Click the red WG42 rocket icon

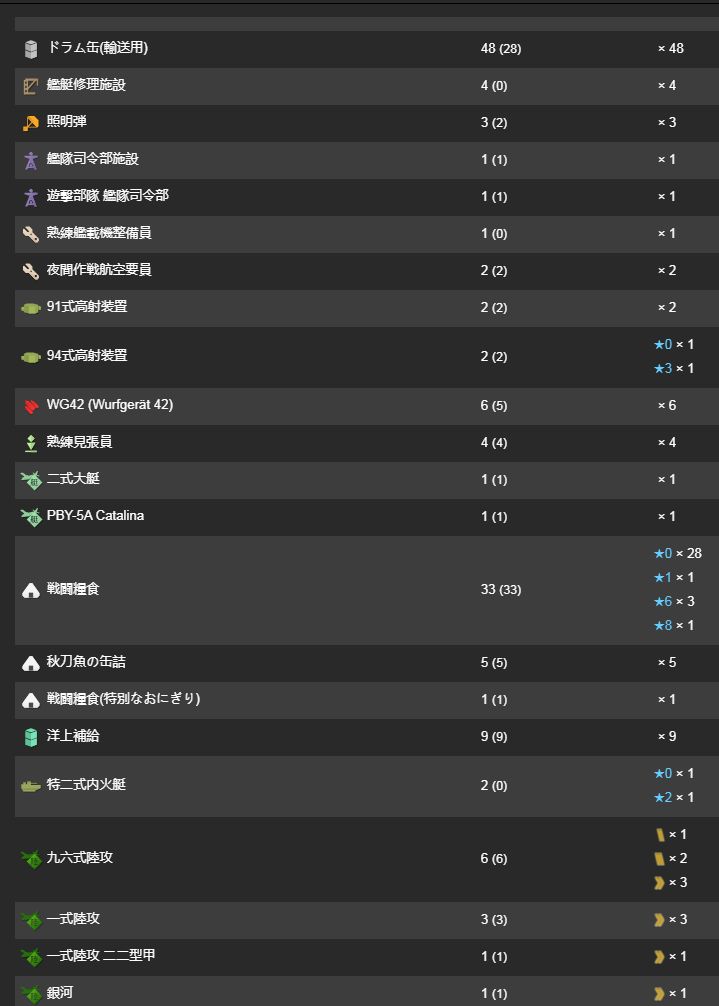[x=31, y=406]
